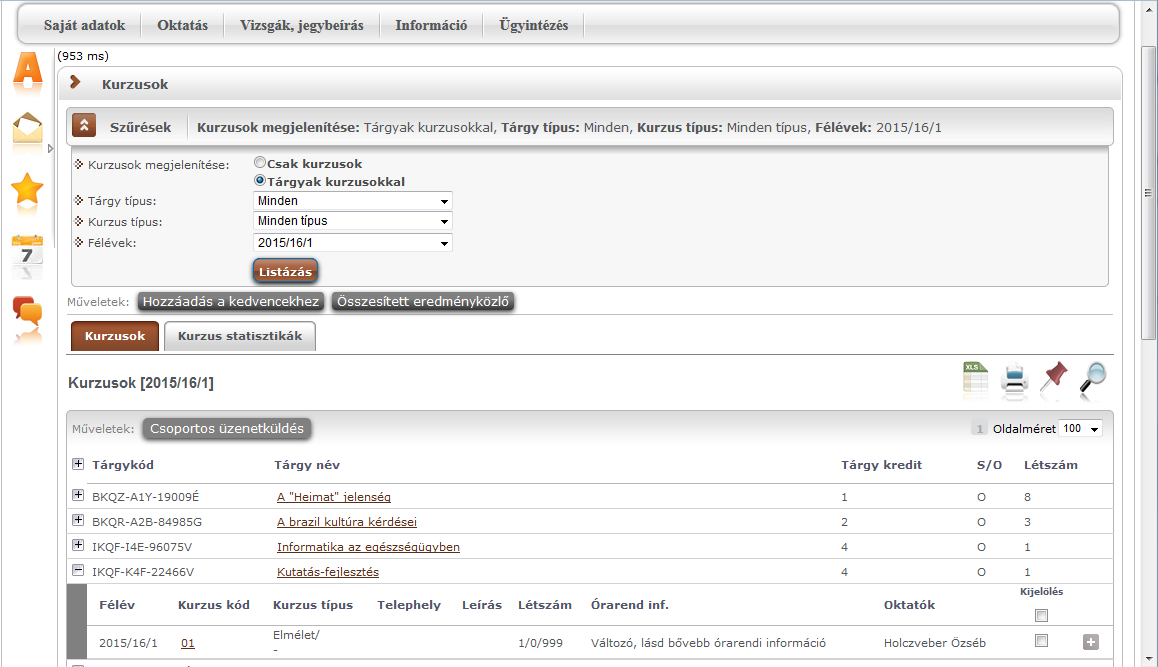
Task: Open the A "Heimat" jelenség link
Action: (x=334, y=497)
